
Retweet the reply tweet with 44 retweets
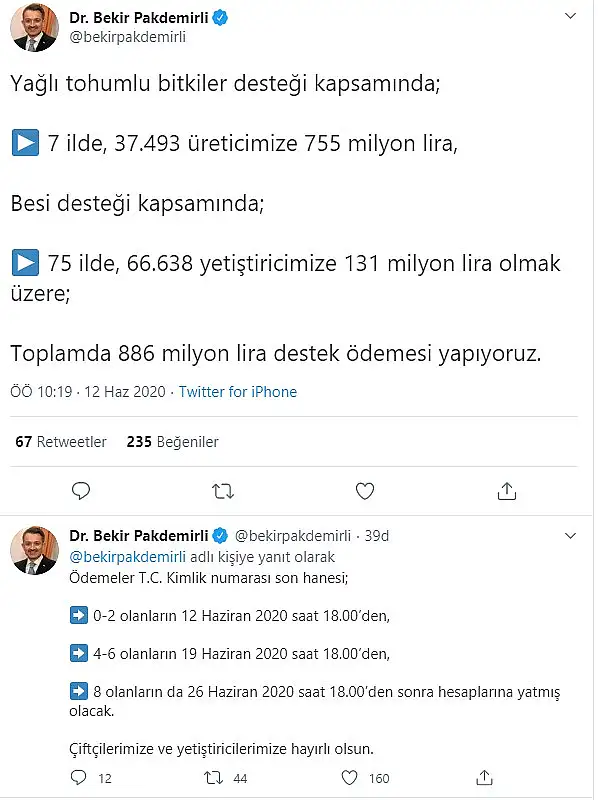(x=213, y=778)
